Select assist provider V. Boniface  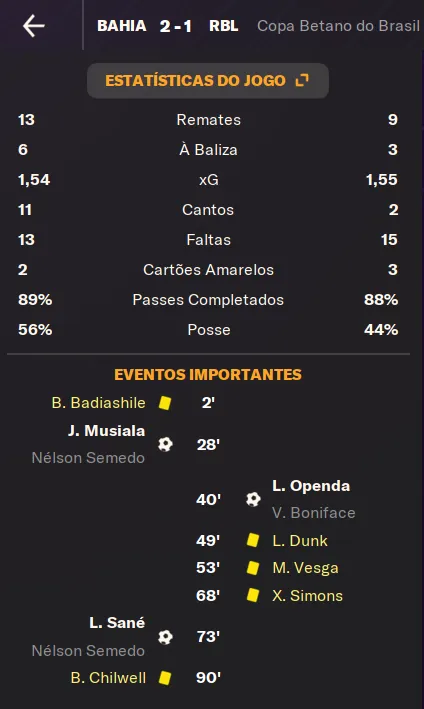tap(314, 513)
